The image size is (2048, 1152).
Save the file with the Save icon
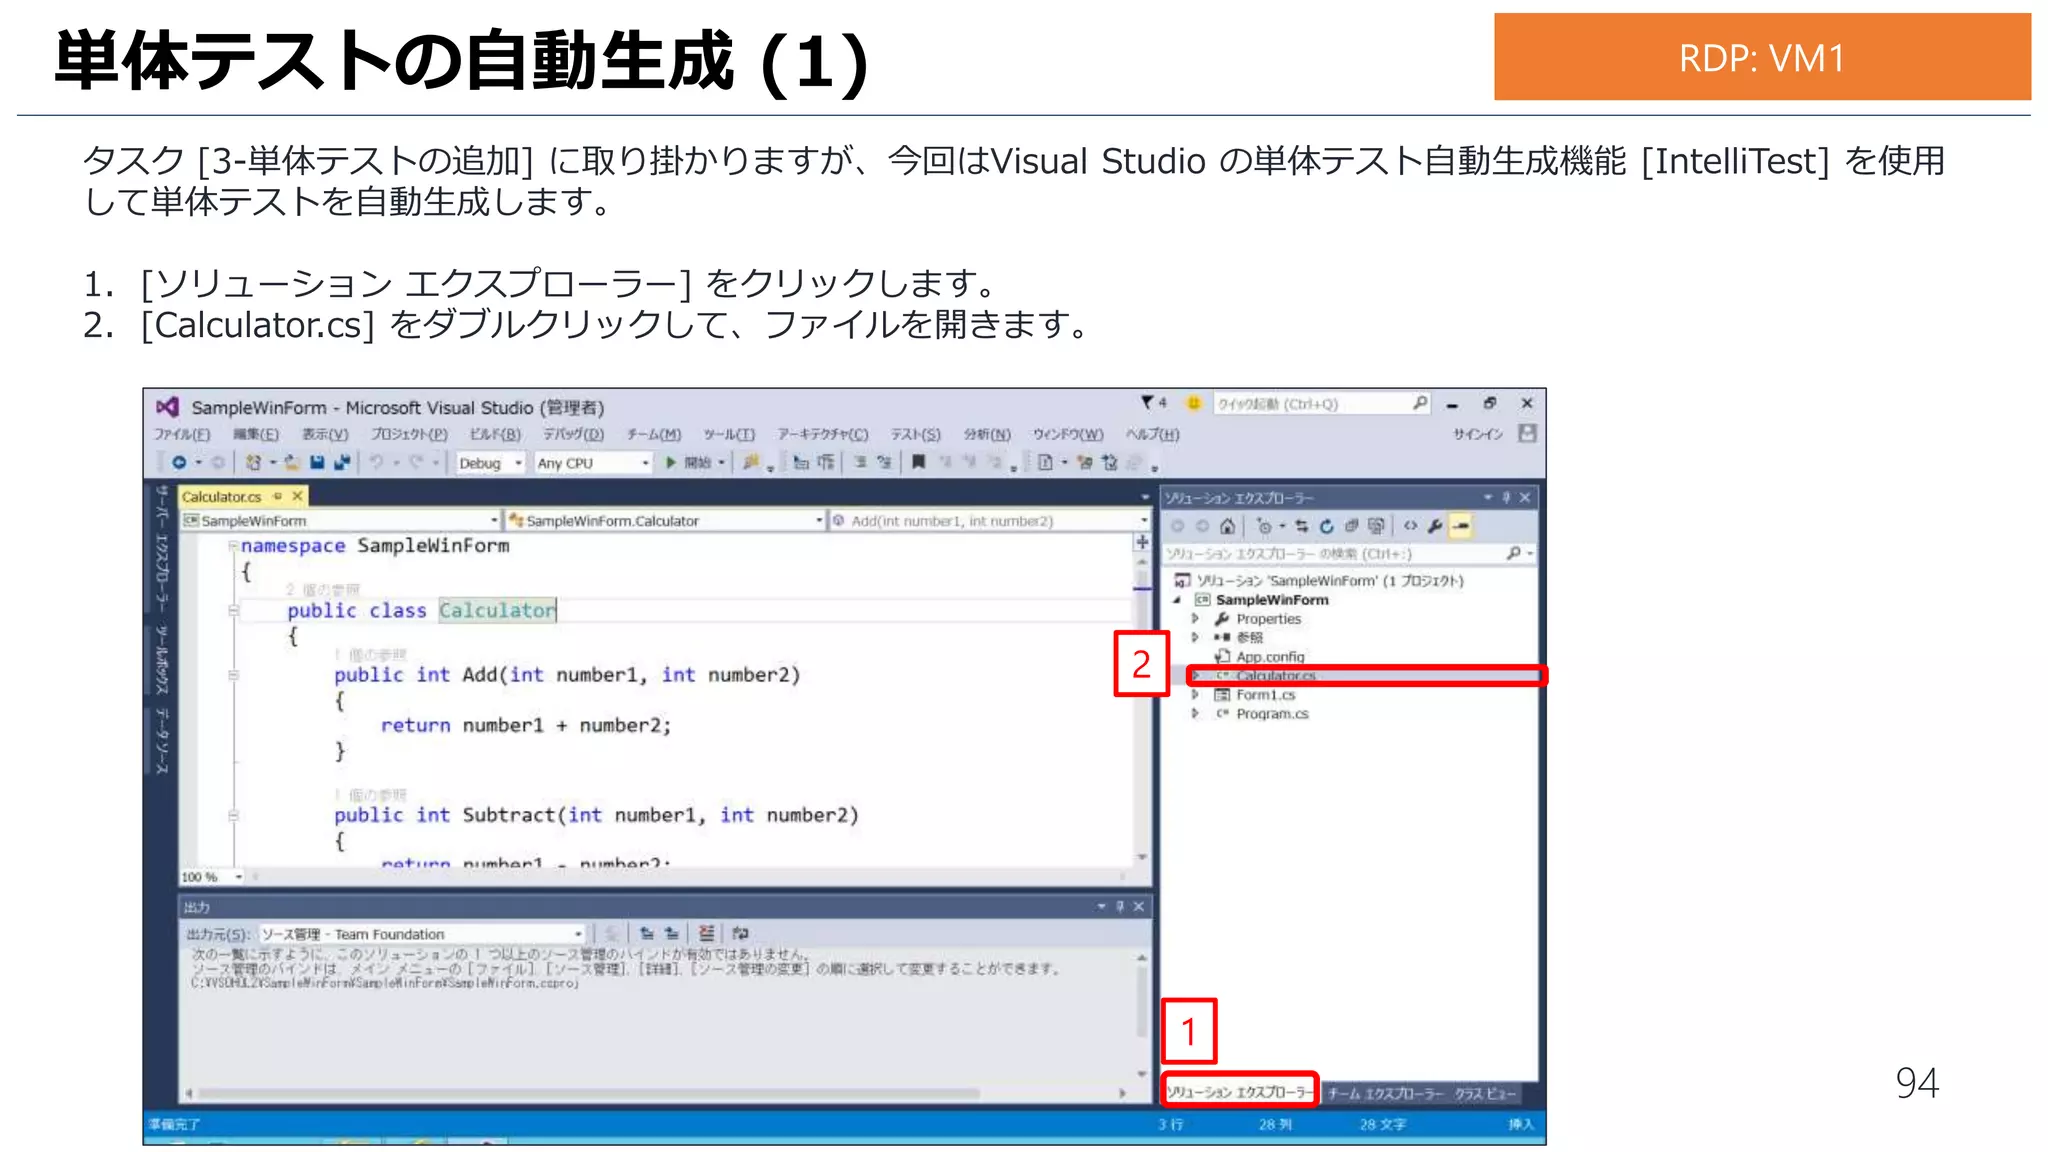coord(317,463)
